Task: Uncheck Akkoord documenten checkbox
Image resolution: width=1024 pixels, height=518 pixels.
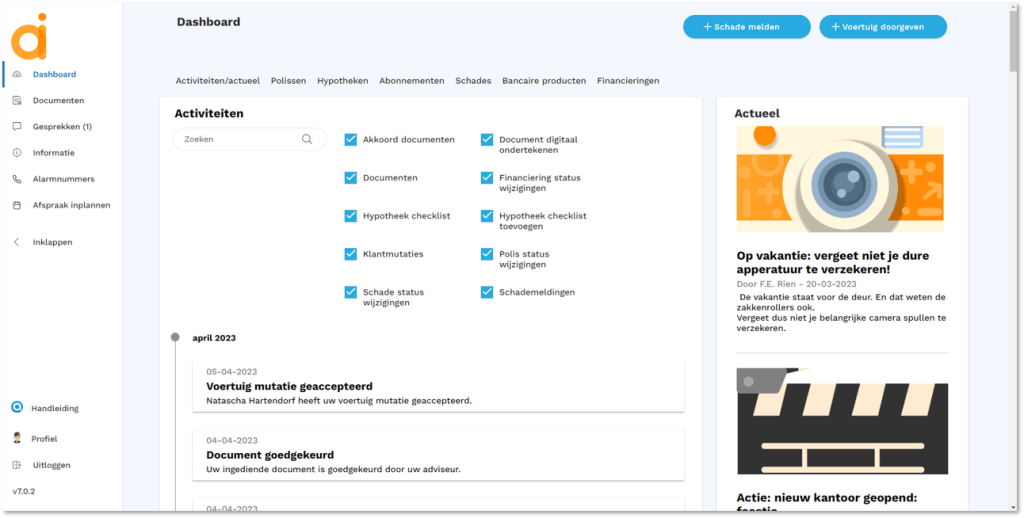Action: point(351,139)
